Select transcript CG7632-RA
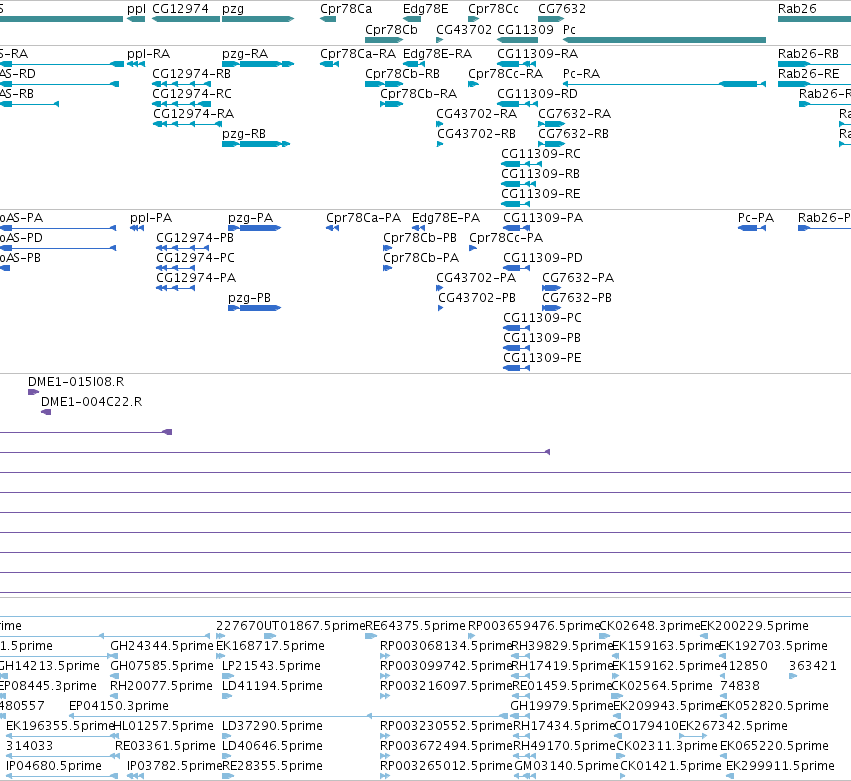This screenshot has height=781, width=851. pos(551,124)
